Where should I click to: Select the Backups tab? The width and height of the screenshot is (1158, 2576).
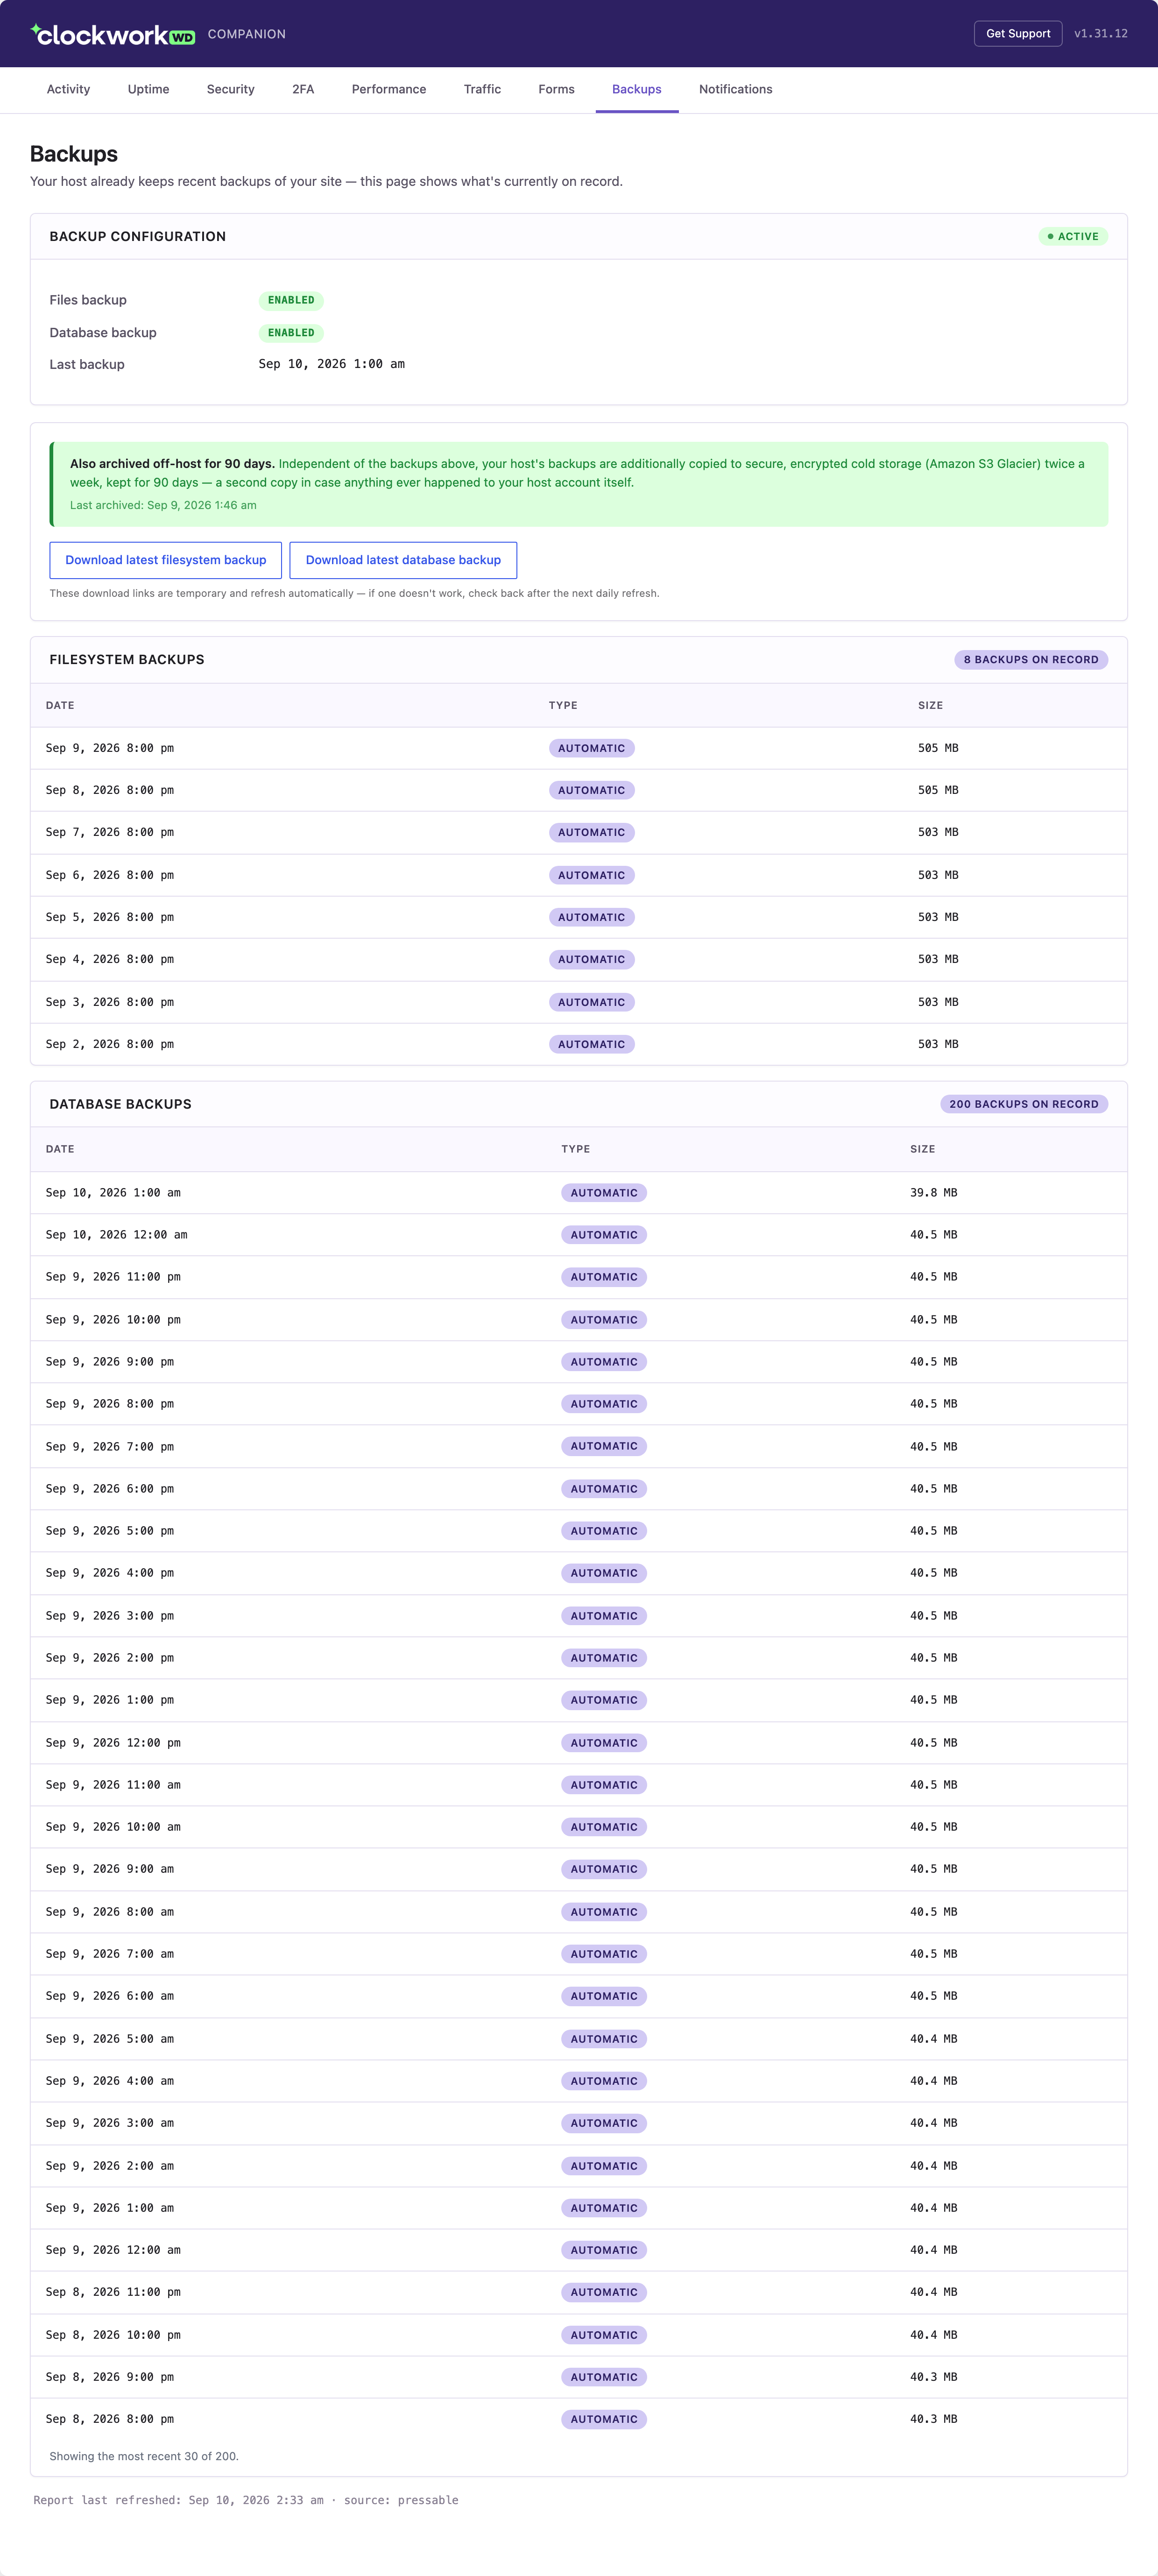pos(637,89)
